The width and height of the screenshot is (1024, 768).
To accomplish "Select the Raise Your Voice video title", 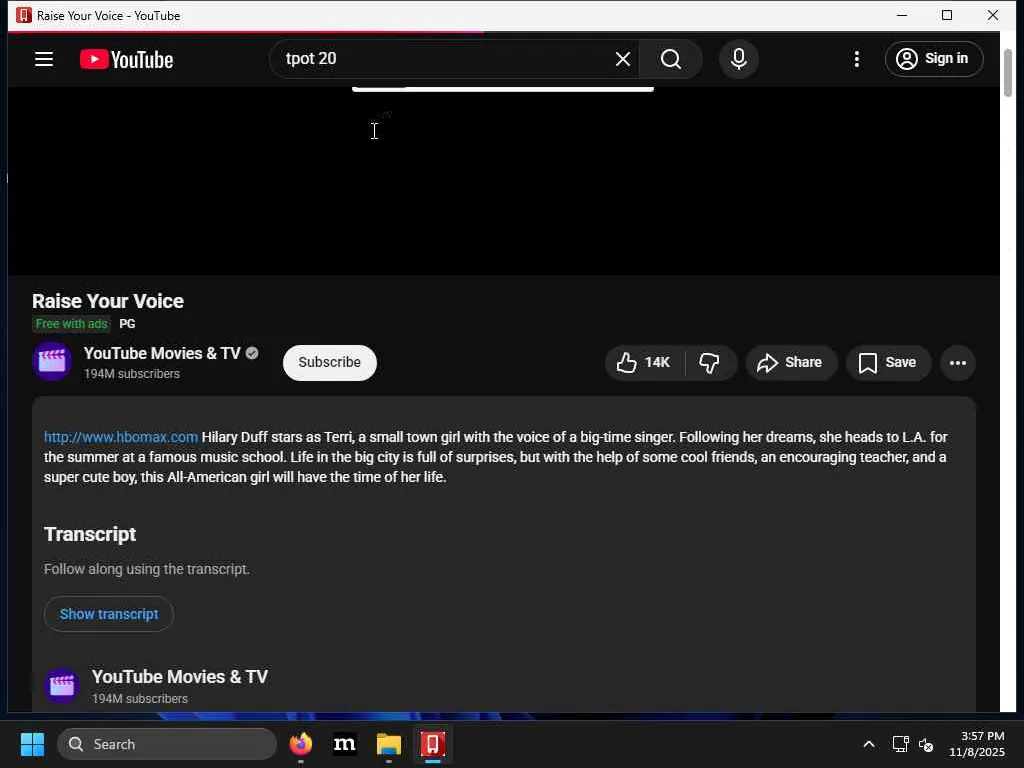I will tap(108, 301).
